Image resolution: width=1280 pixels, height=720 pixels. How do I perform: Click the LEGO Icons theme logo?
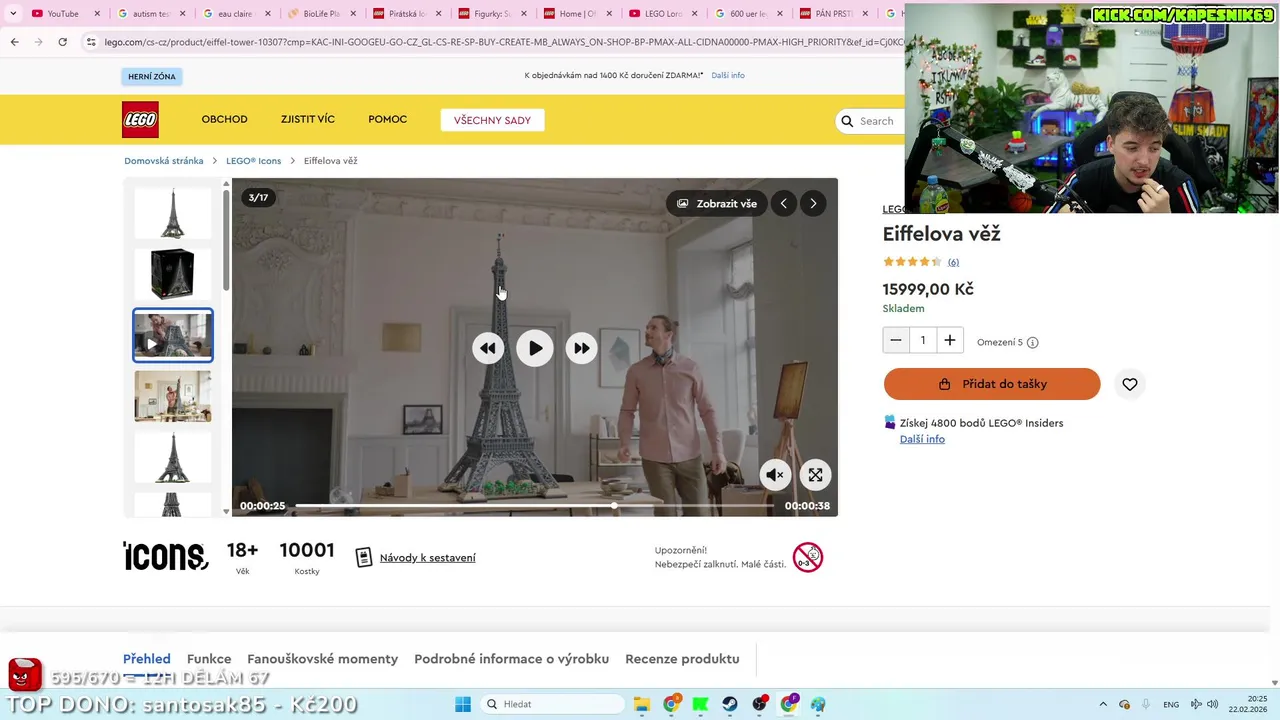point(165,556)
